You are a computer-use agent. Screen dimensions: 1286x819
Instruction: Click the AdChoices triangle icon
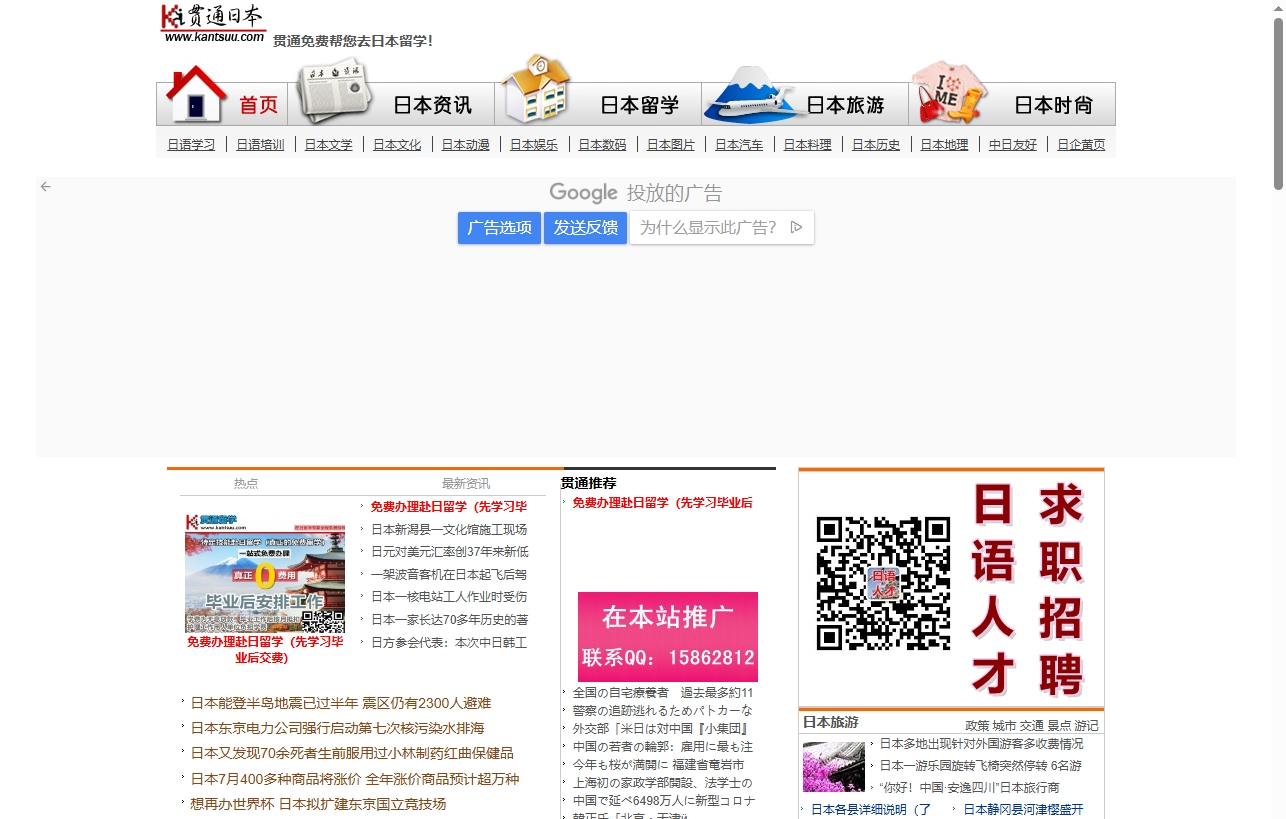pyautogui.click(x=796, y=227)
